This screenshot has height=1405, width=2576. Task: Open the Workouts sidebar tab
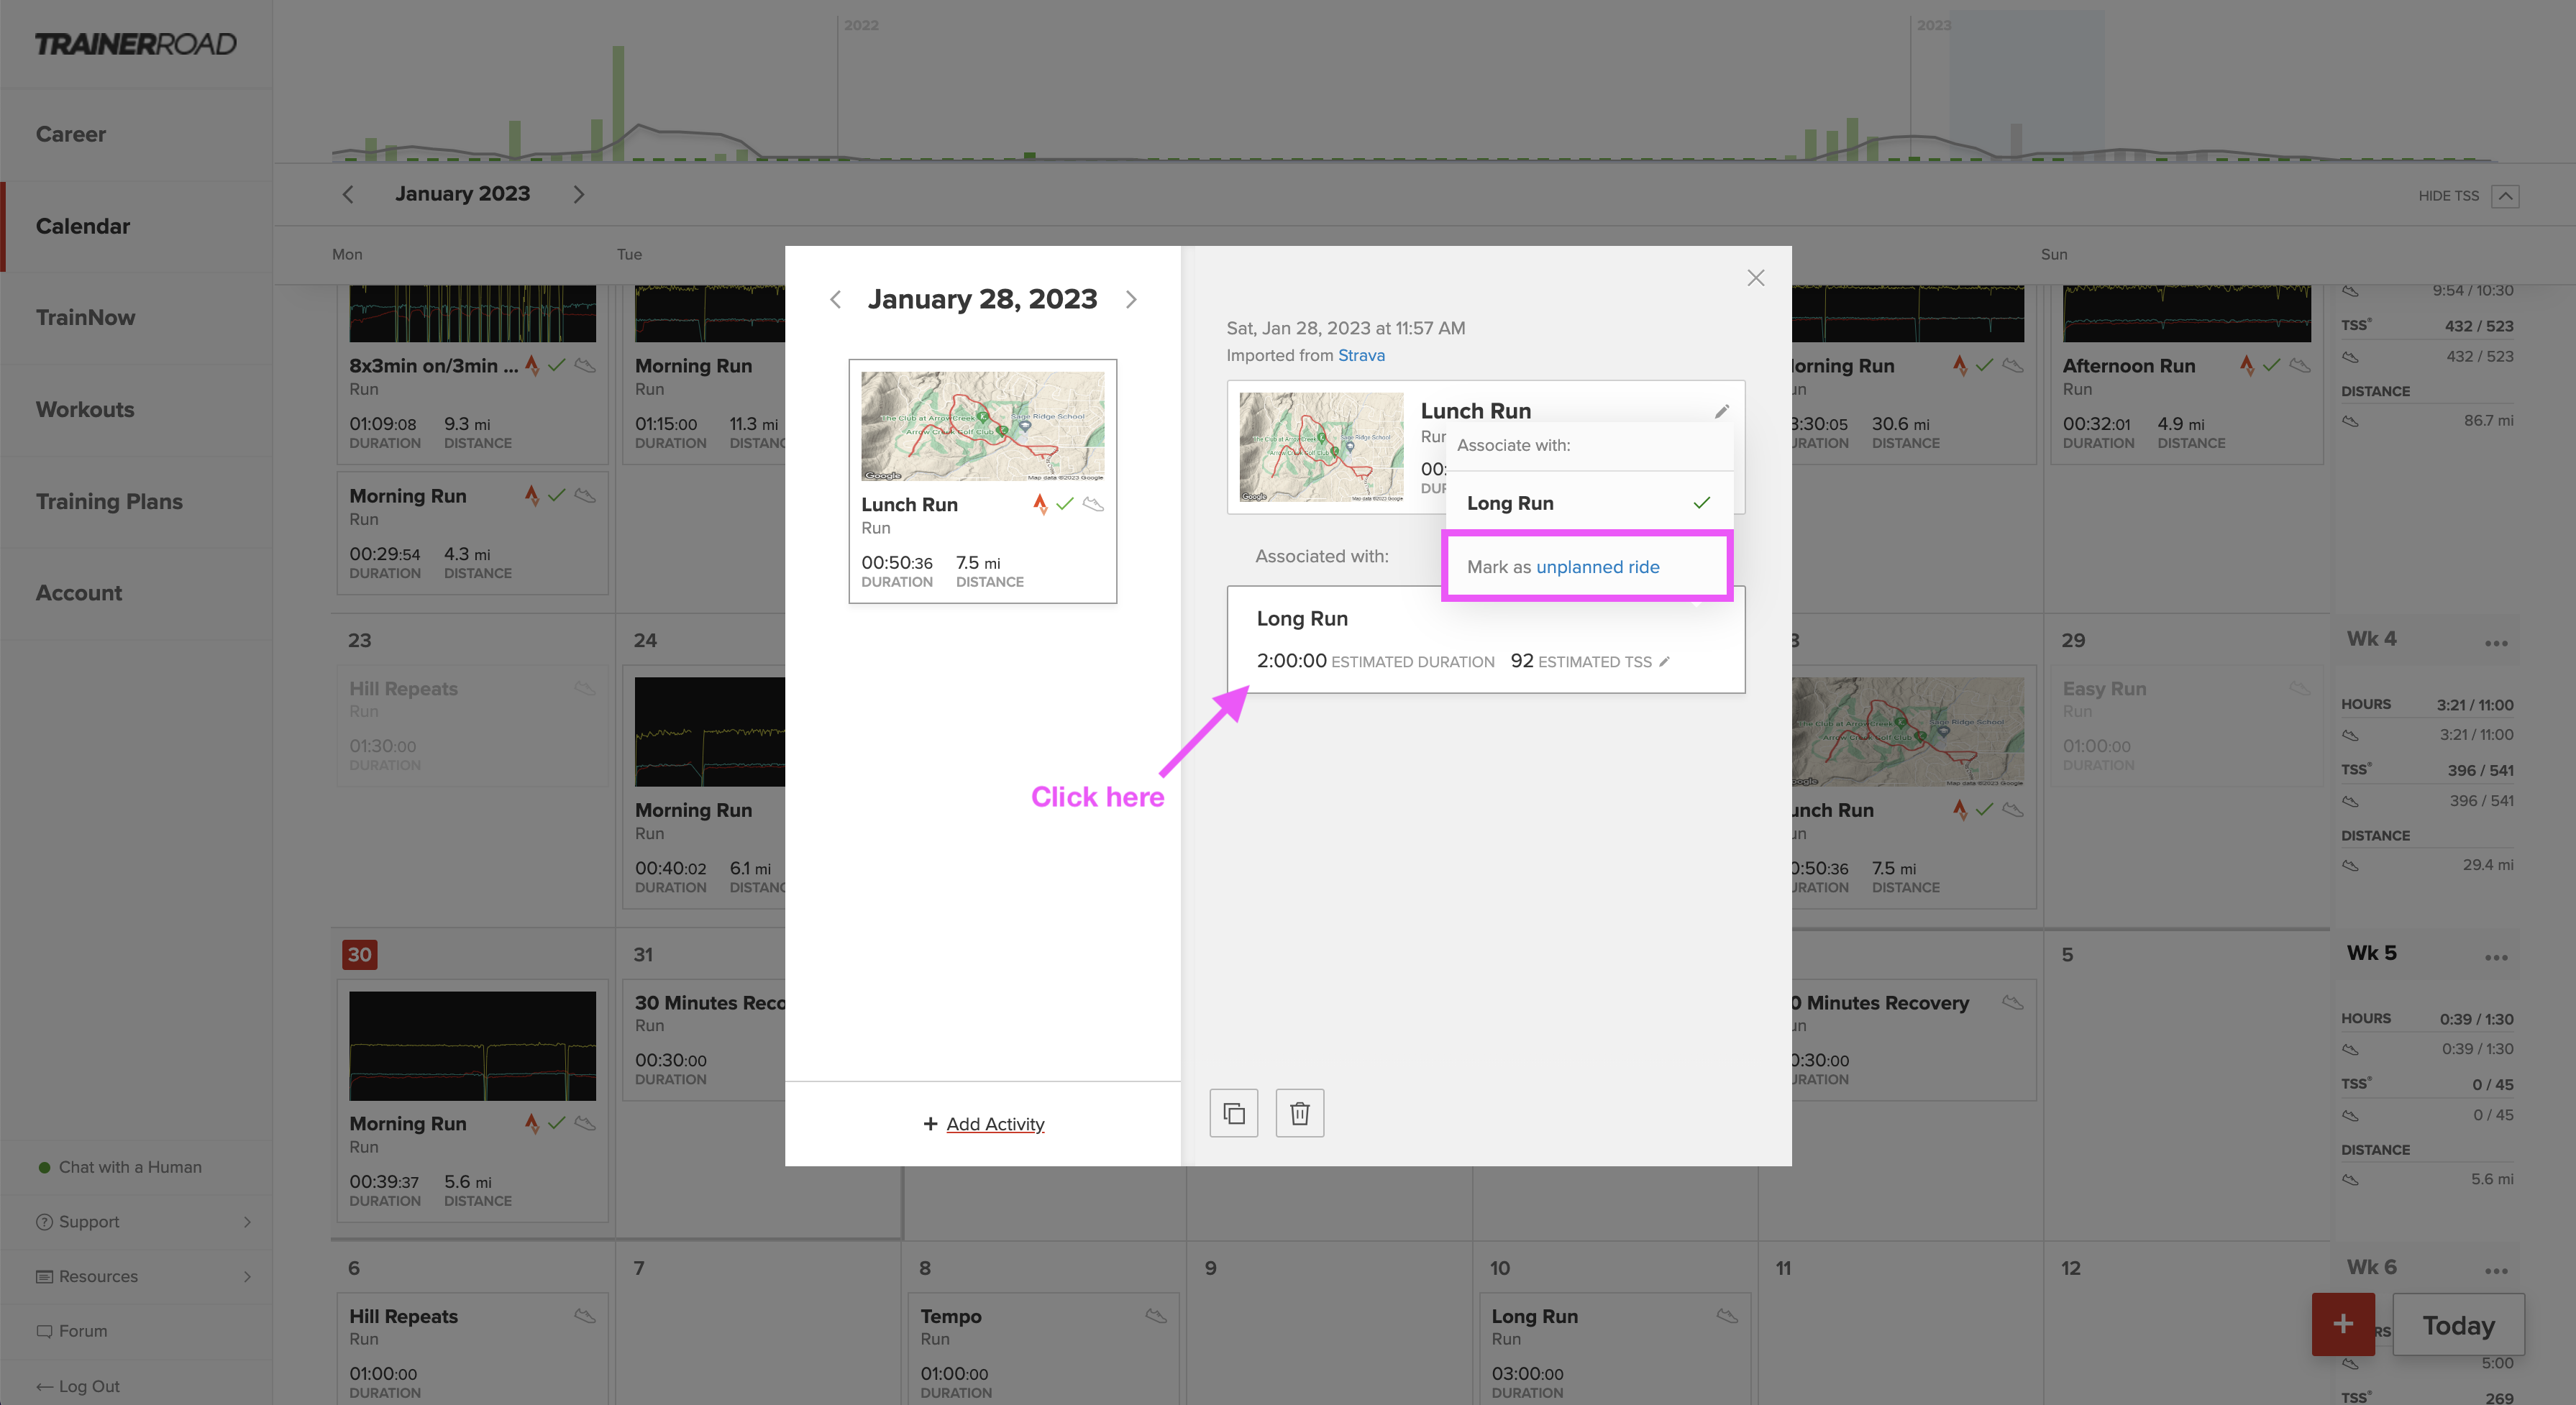[x=136, y=409]
